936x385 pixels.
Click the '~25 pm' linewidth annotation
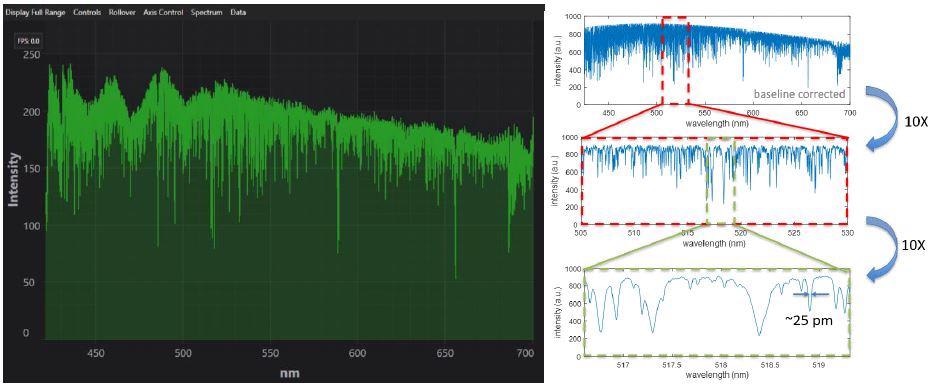click(x=809, y=320)
